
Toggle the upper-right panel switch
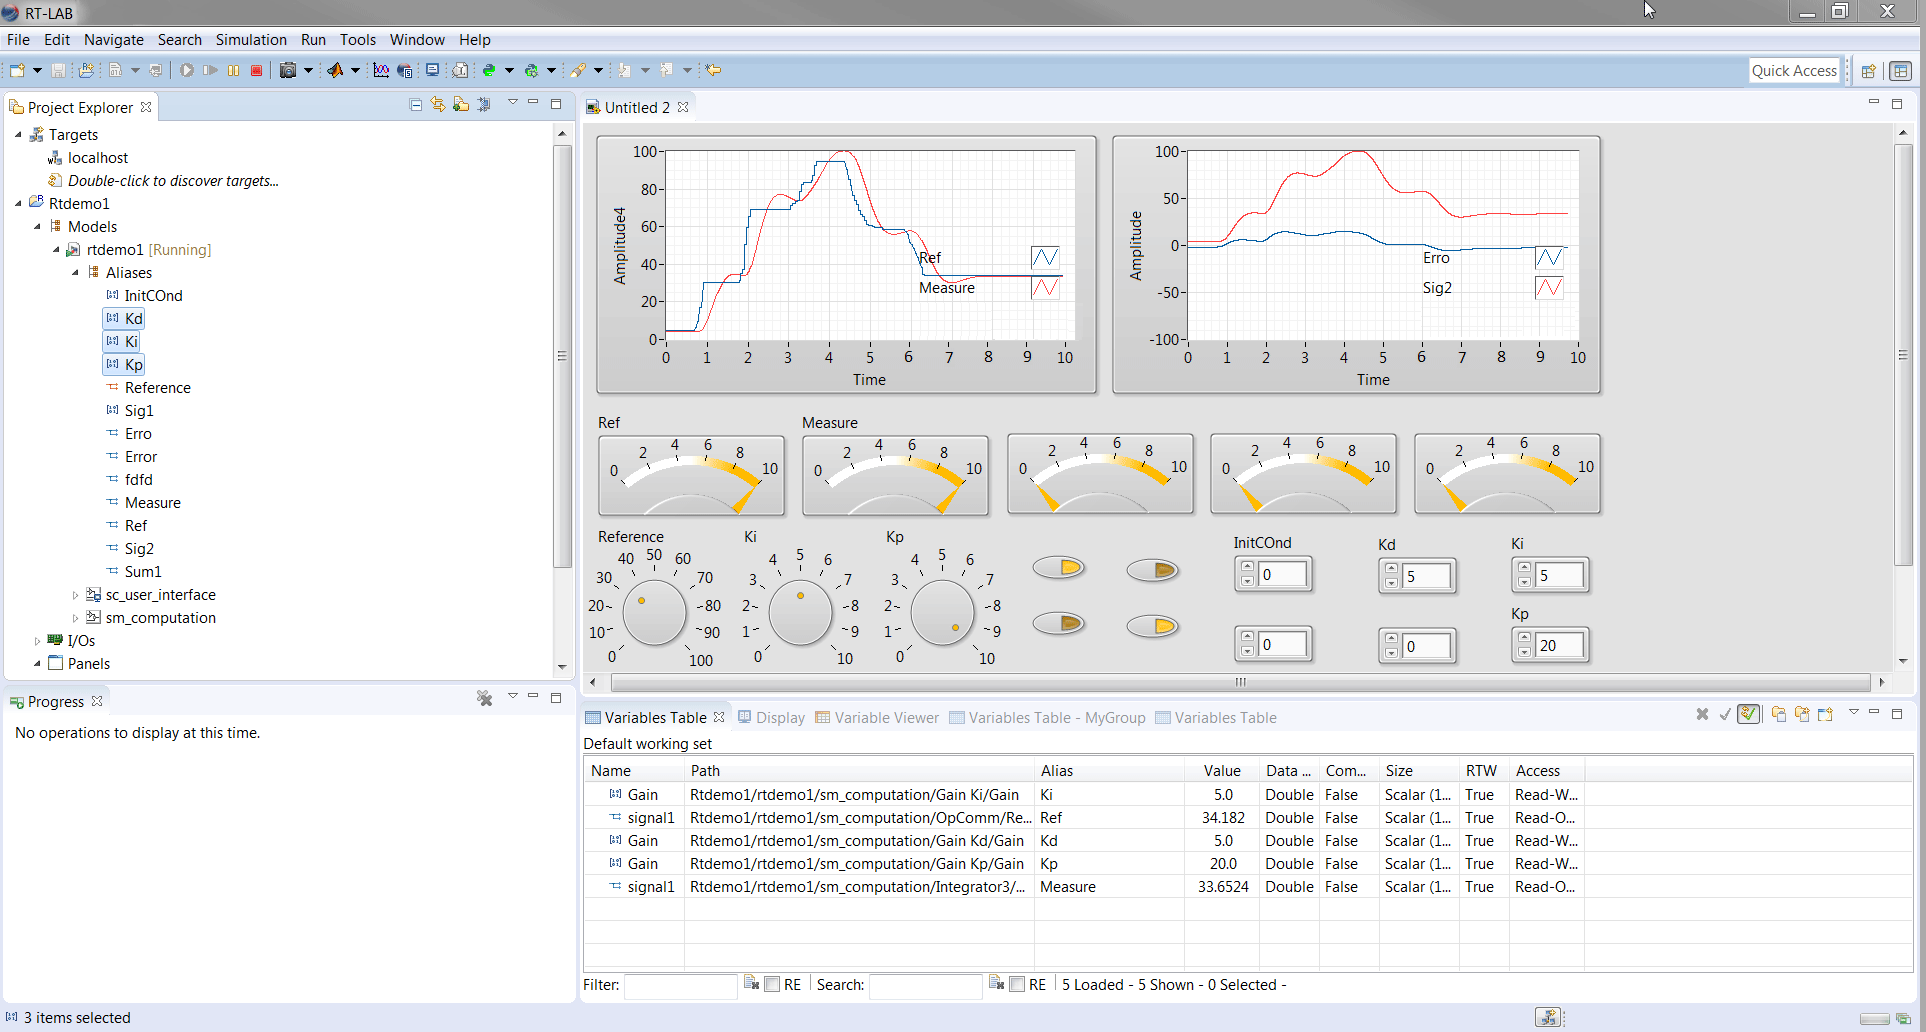[1153, 570]
